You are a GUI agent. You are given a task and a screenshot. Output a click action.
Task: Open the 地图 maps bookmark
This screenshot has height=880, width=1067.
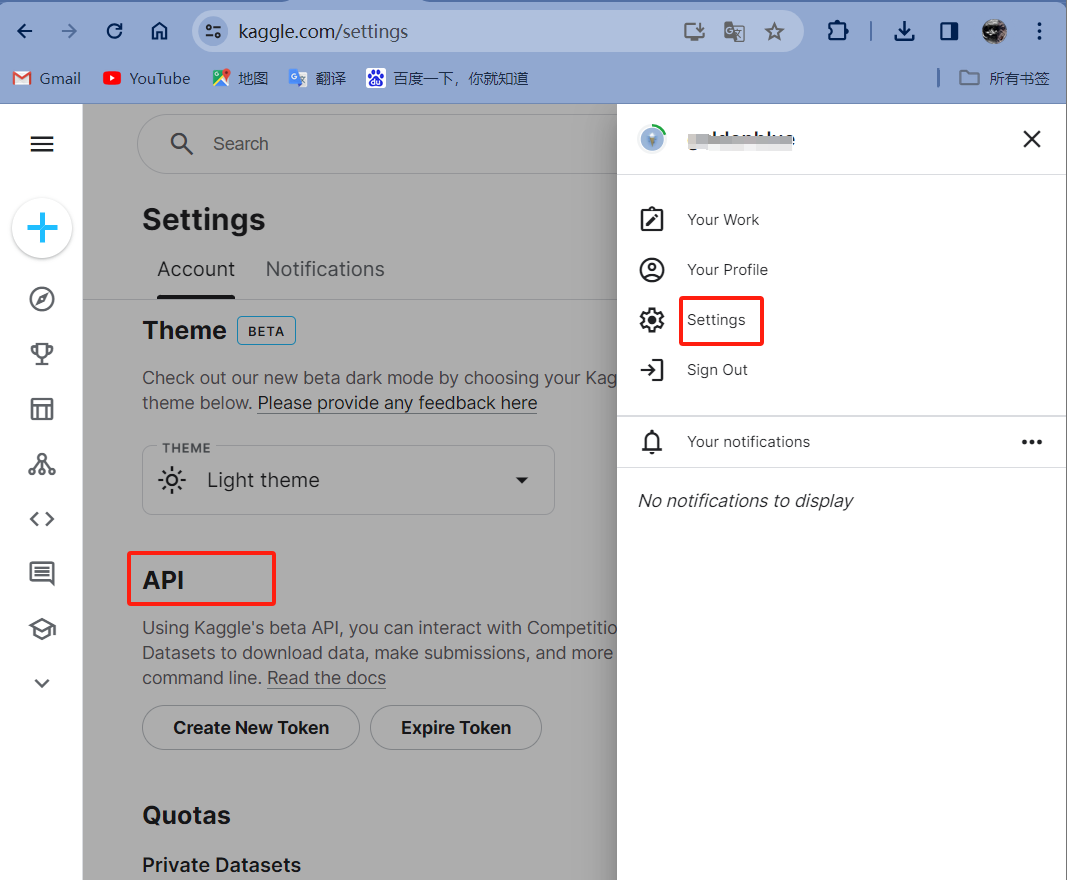(x=240, y=79)
